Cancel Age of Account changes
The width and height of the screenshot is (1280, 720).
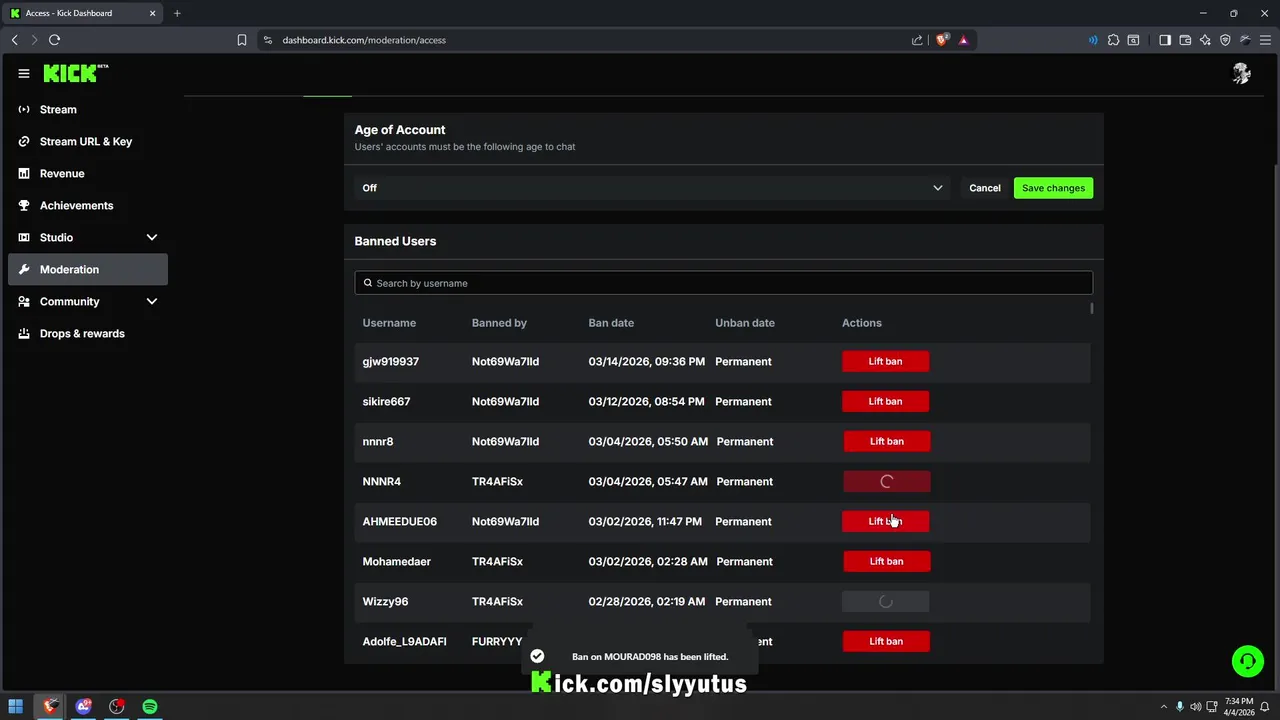point(984,188)
